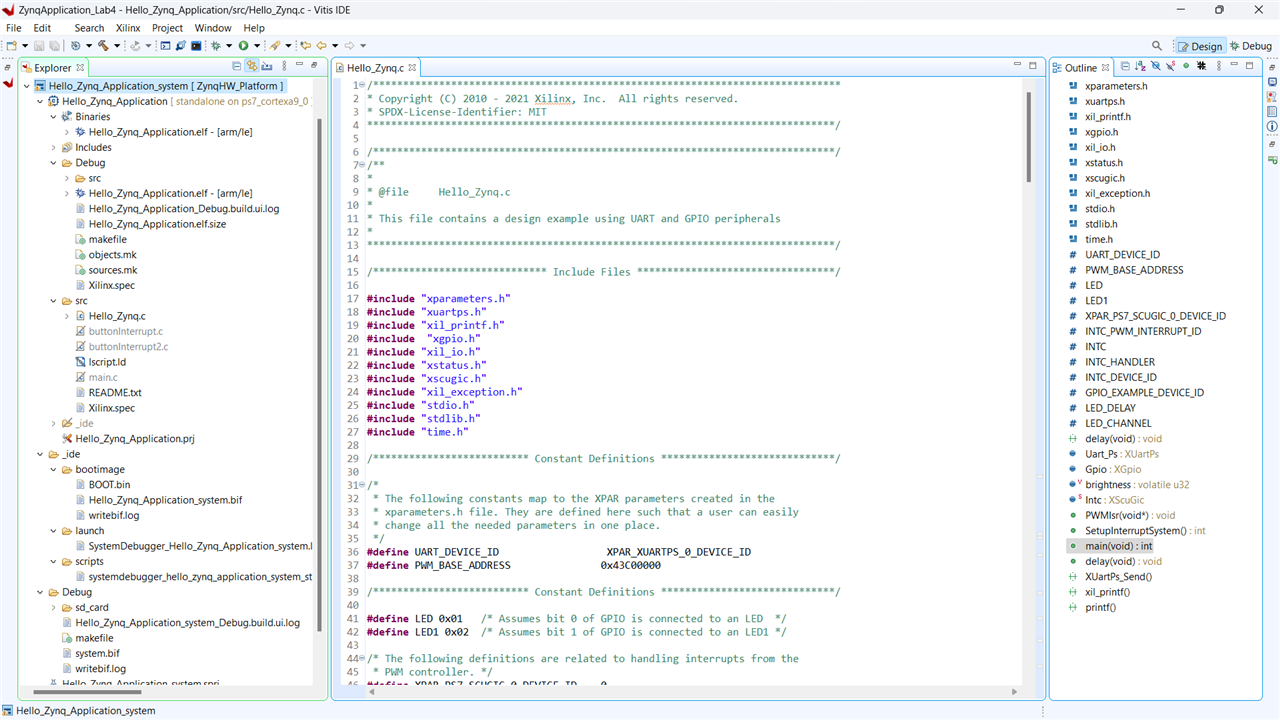The image size is (1280, 720).
Task: Switch to the Debug perspective
Action: point(1250,46)
